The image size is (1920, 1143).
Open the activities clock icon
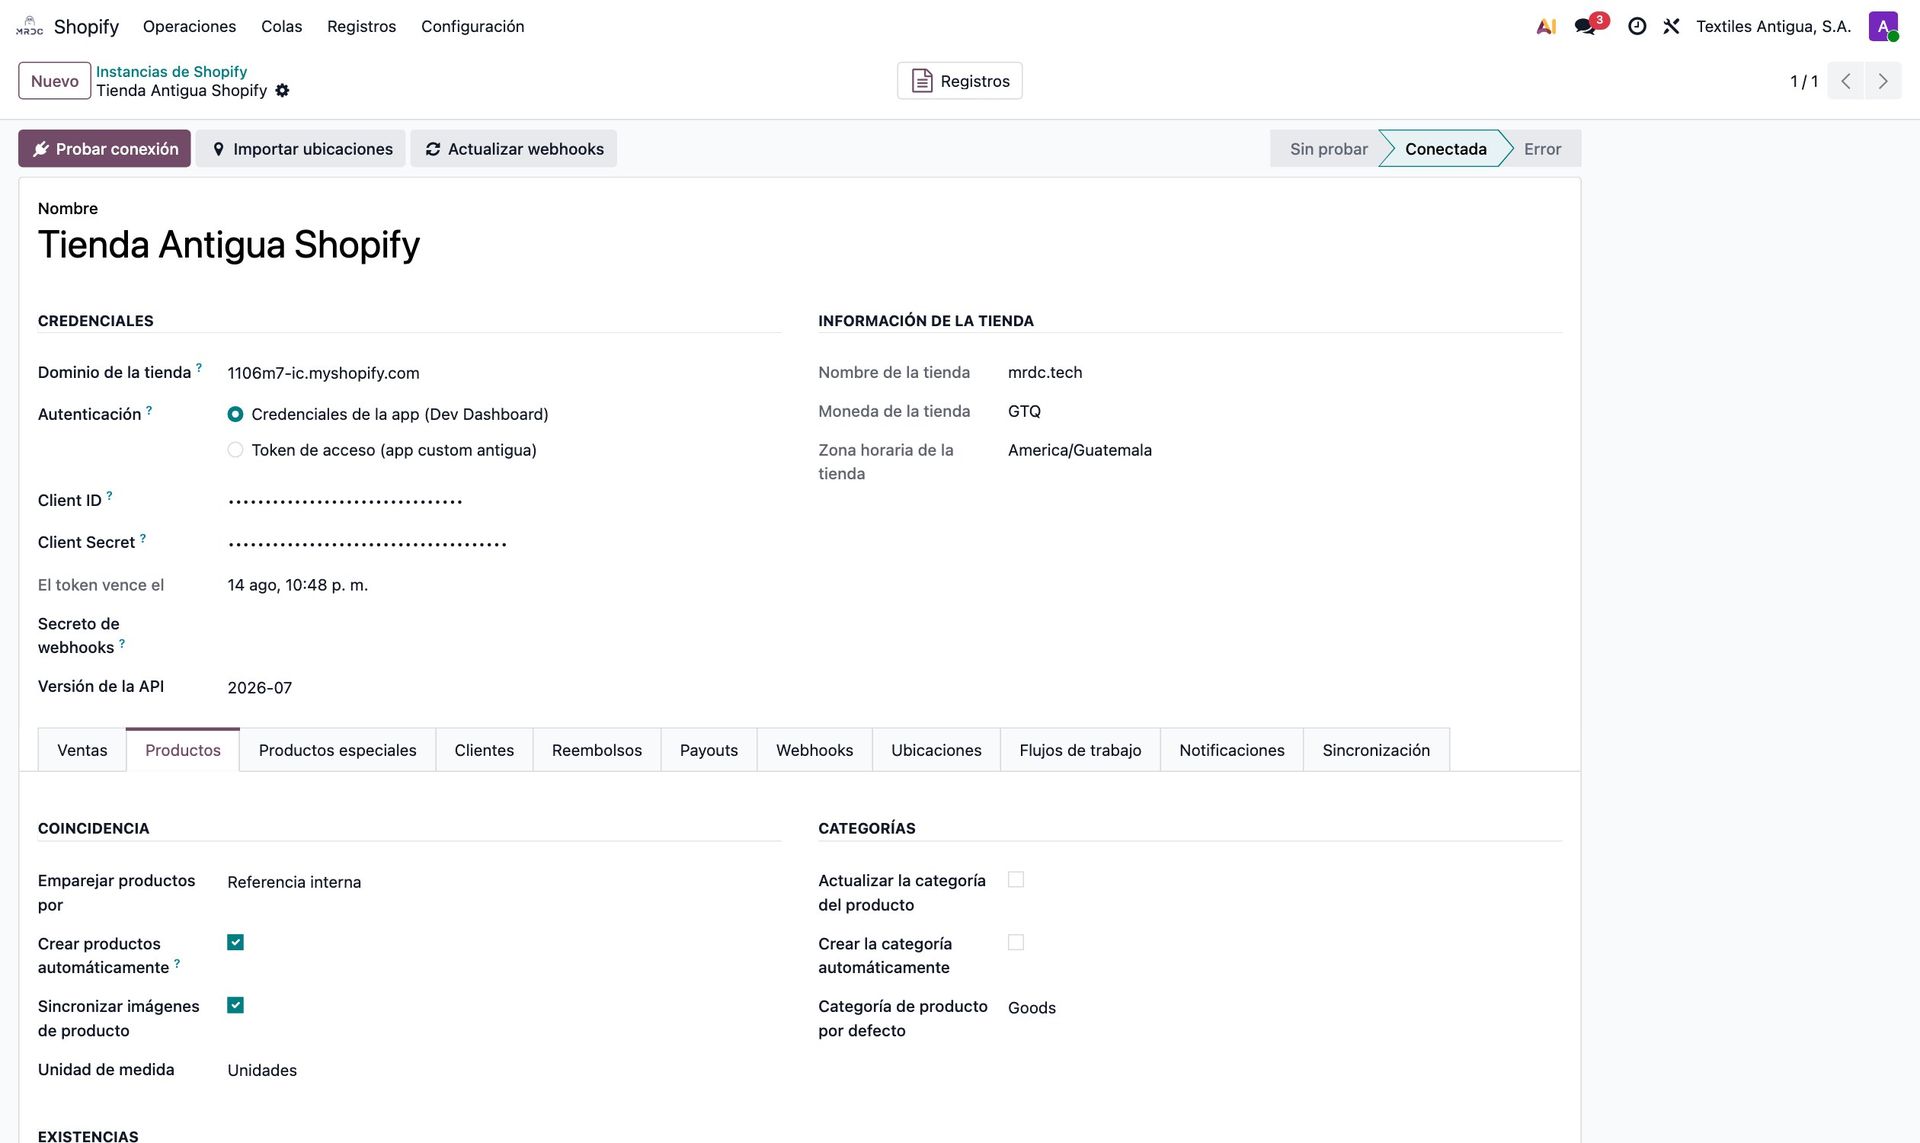coord(1637,26)
